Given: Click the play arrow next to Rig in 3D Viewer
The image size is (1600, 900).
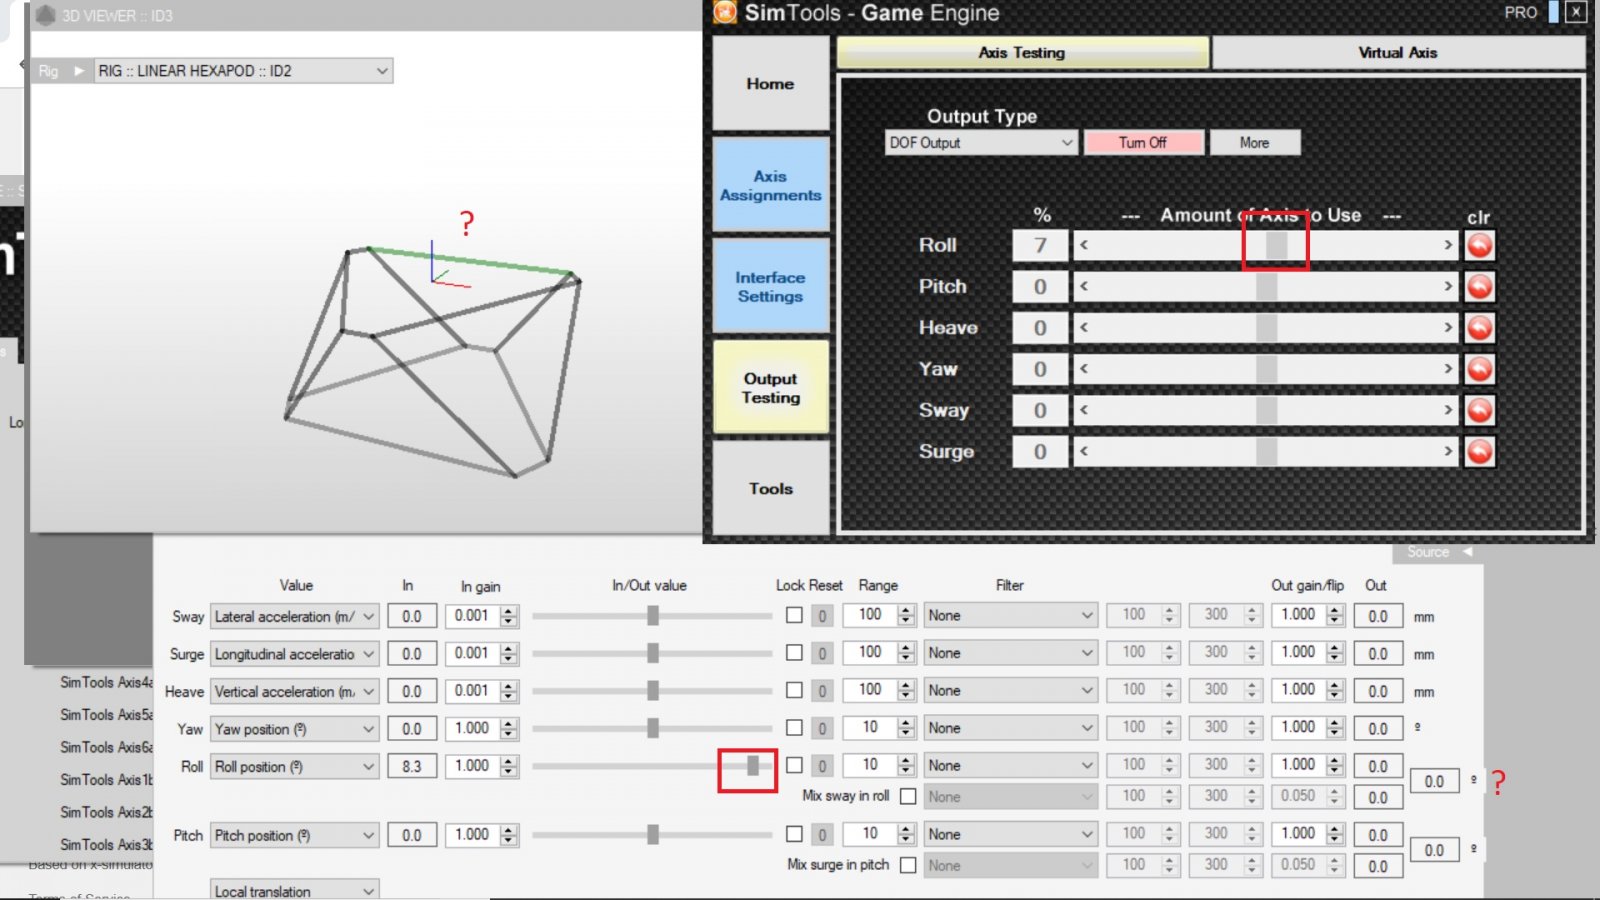Looking at the screenshot, I should (x=79, y=71).
